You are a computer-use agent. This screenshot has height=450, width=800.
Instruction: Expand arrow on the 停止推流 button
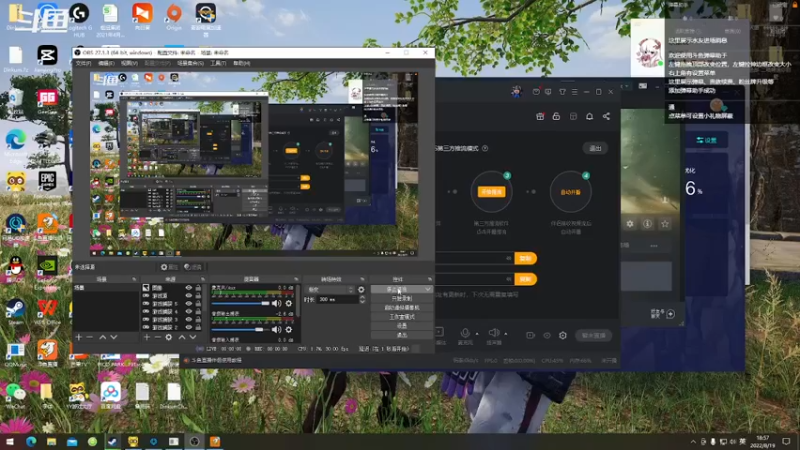point(428,289)
